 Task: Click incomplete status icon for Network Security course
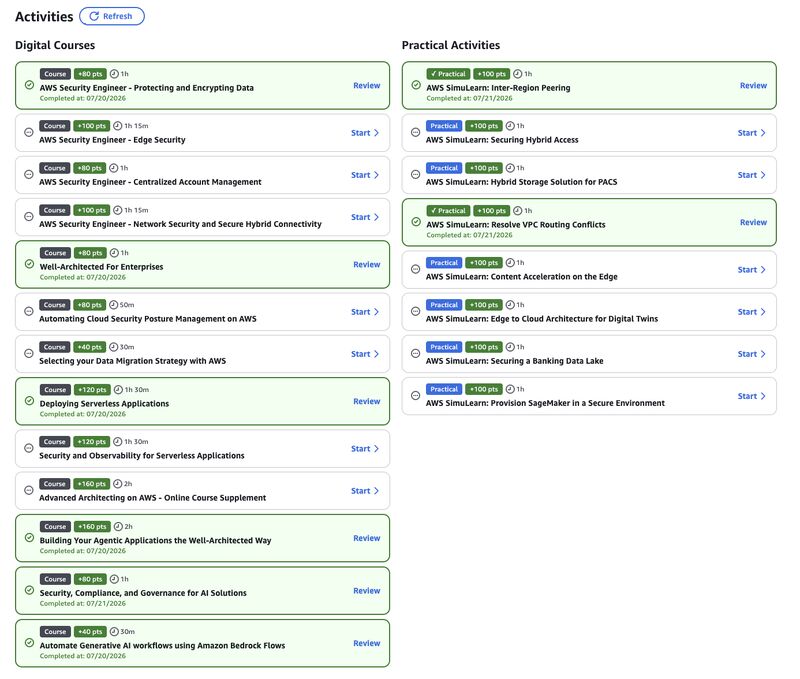click(29, 216)
